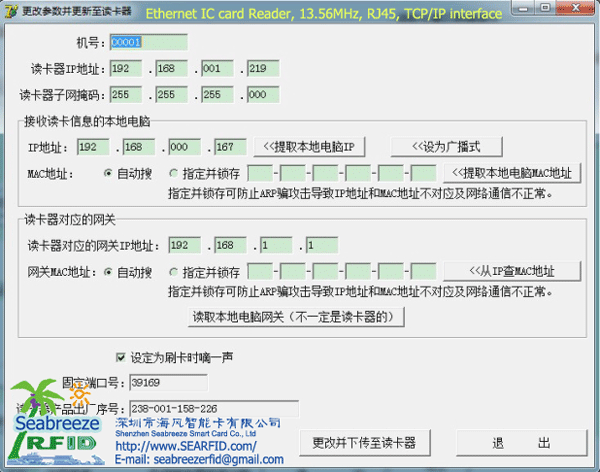The image size is (600, 472).
Task: Select specify-and-lock radio for local PC MAC
Action: click(x=174, y=173)
